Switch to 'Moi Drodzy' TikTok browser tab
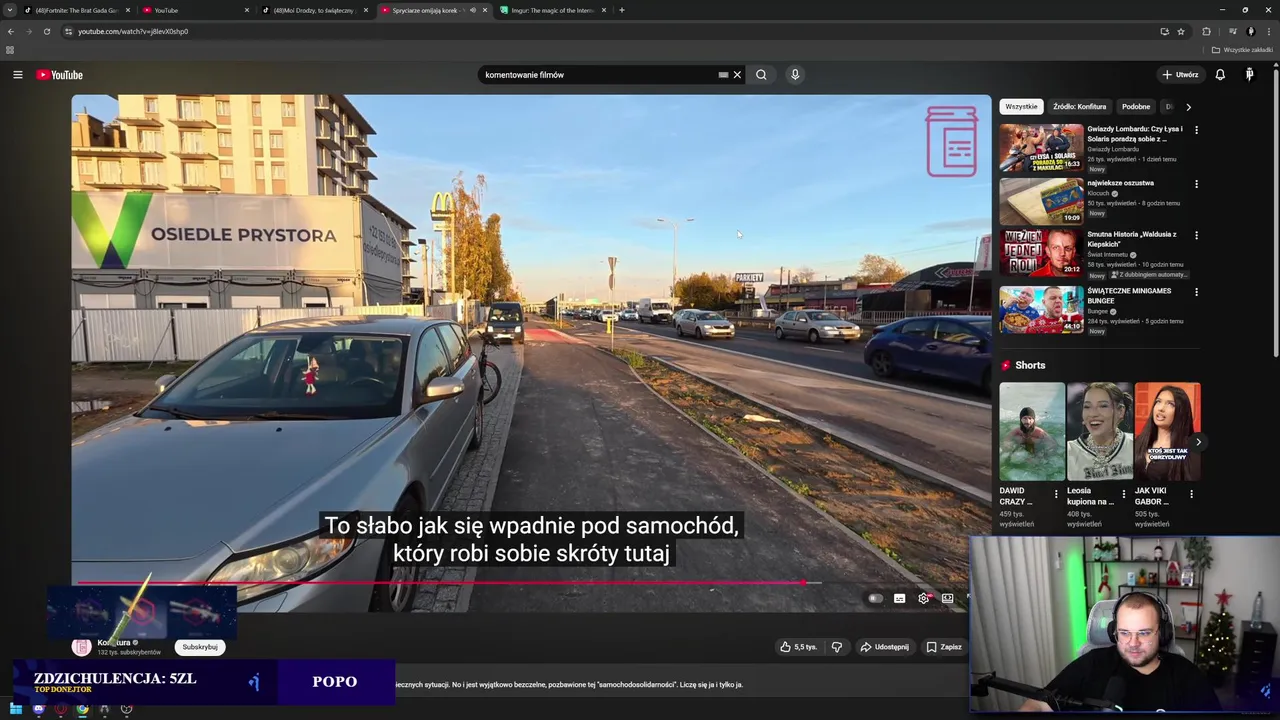Viewport: 1280px width, 720px height. coord(315,10)
